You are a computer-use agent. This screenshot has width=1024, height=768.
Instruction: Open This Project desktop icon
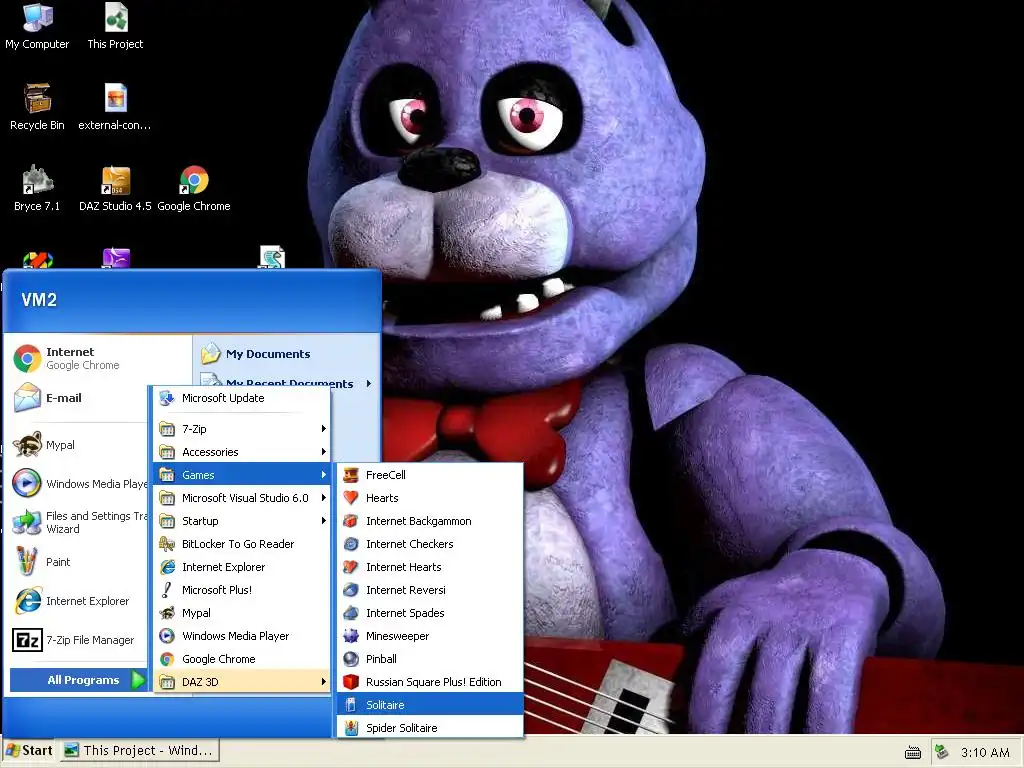(116, 26)
